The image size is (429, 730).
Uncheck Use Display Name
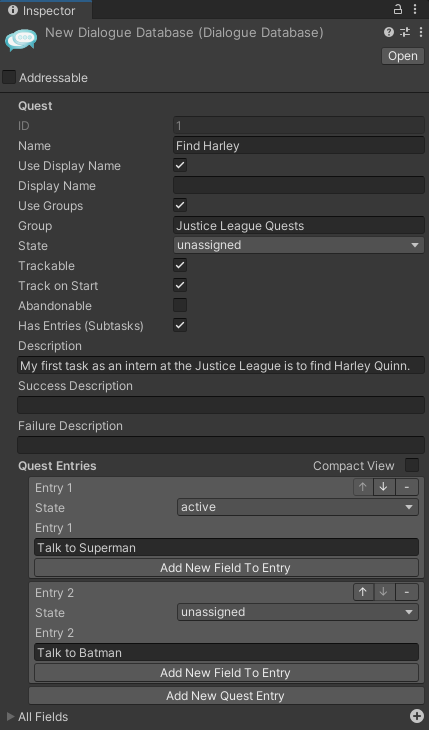point(180,165)
